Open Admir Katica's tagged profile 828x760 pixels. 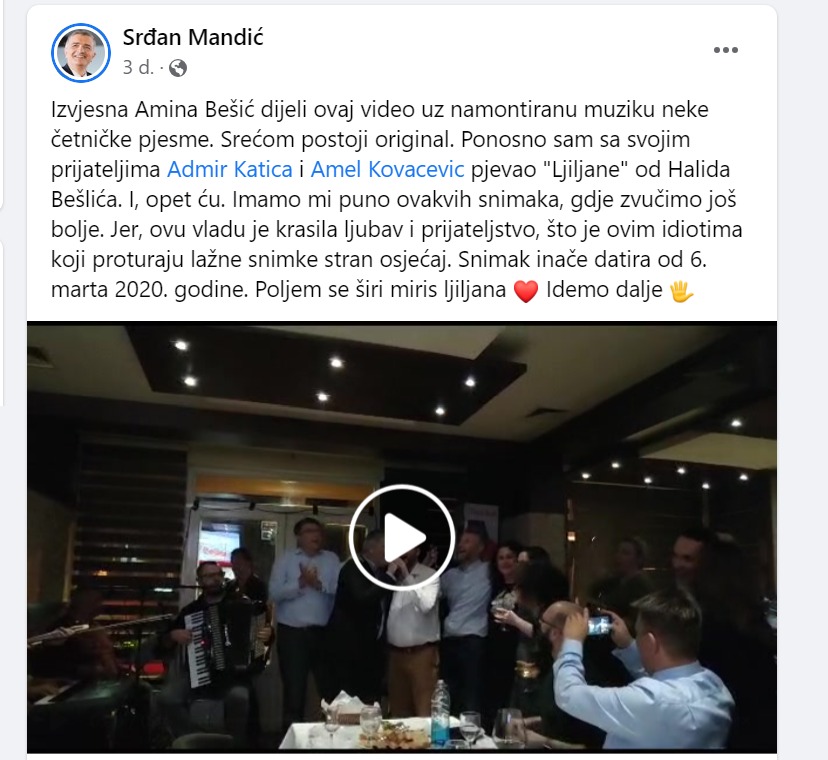pyautogui.click(x=230, y=170)
